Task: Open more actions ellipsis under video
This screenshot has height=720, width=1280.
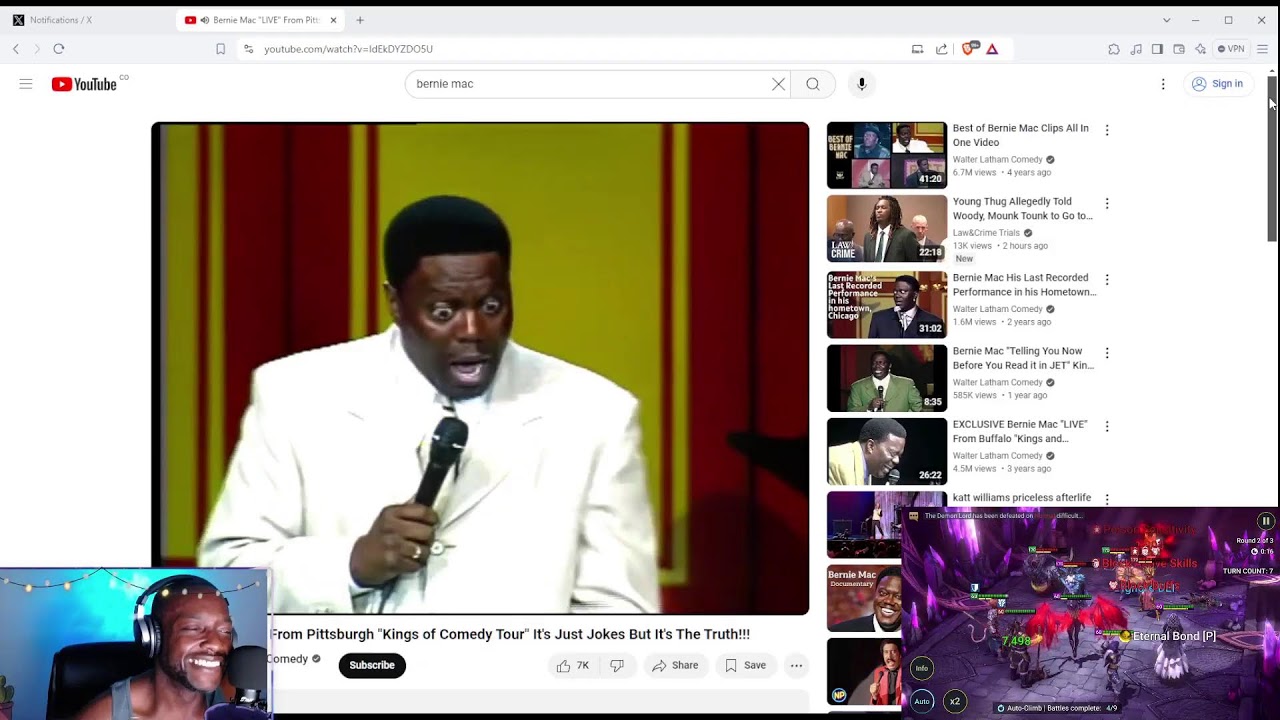Action: pos(796,665)
